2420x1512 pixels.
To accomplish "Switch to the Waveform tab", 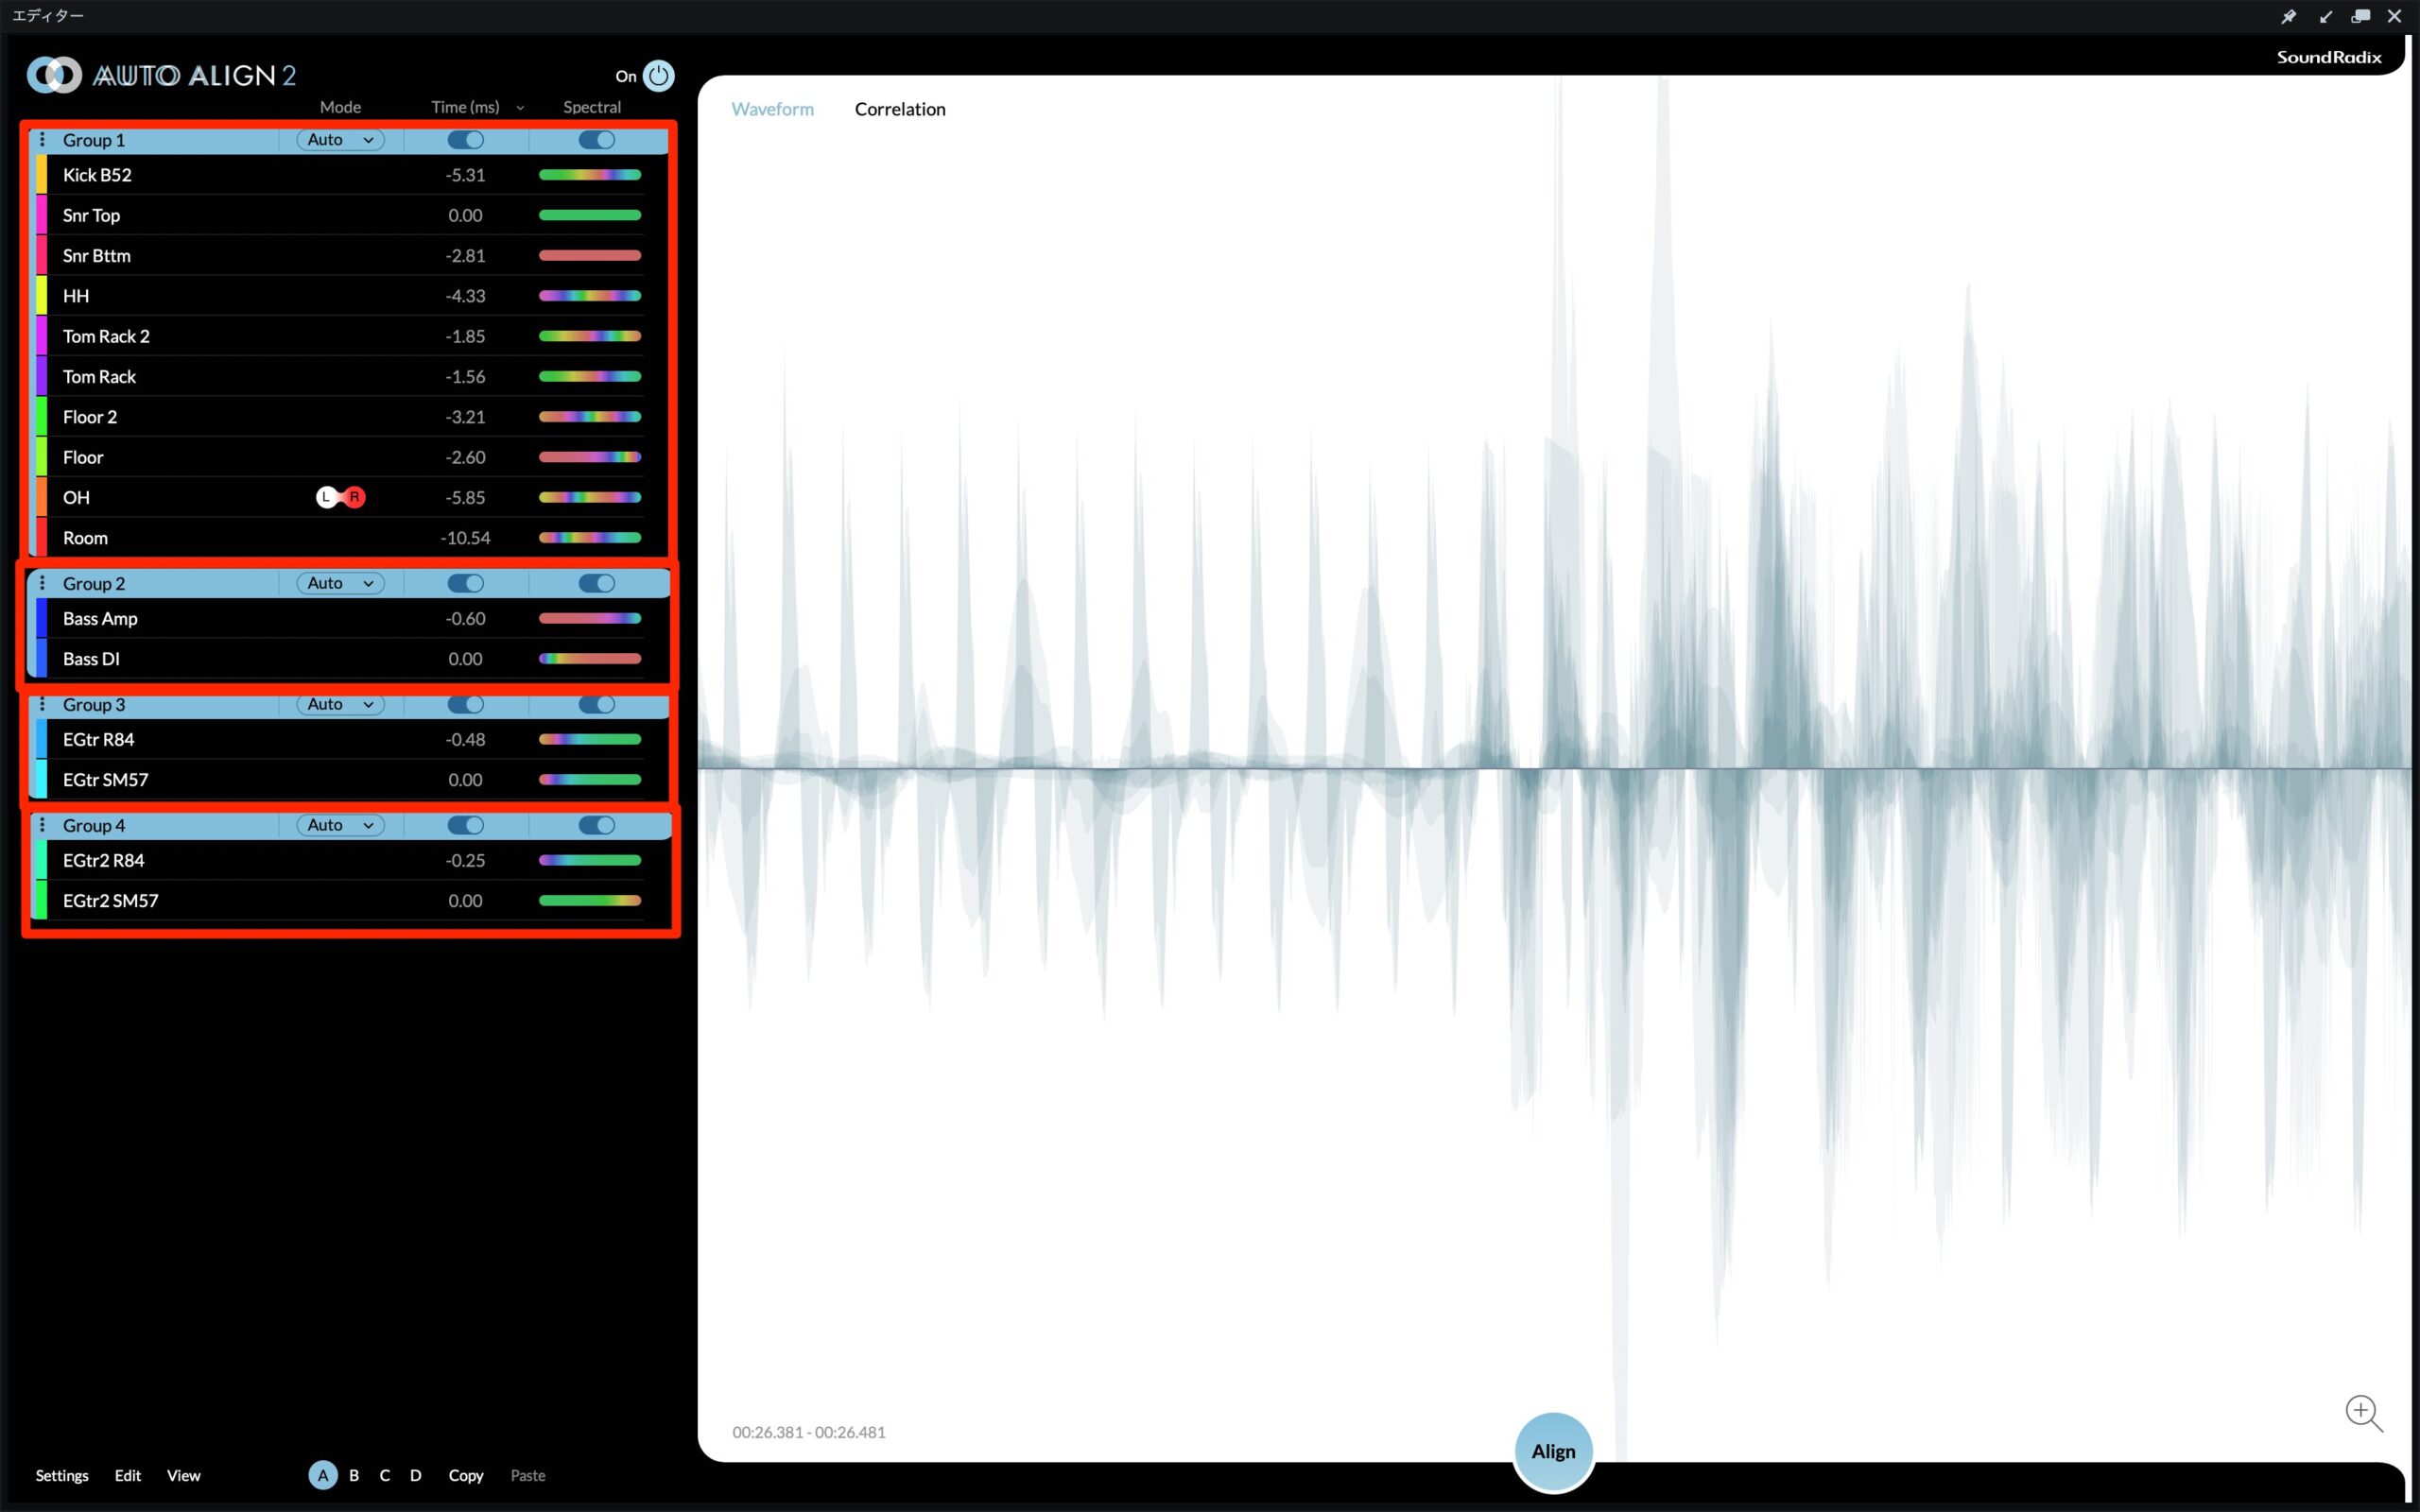I will coord(772,109).
